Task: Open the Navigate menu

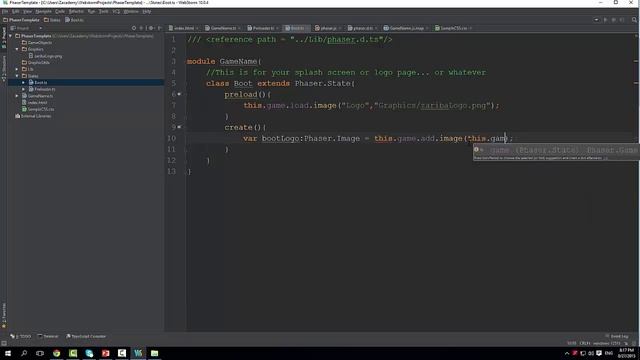Action: (43, 11)
